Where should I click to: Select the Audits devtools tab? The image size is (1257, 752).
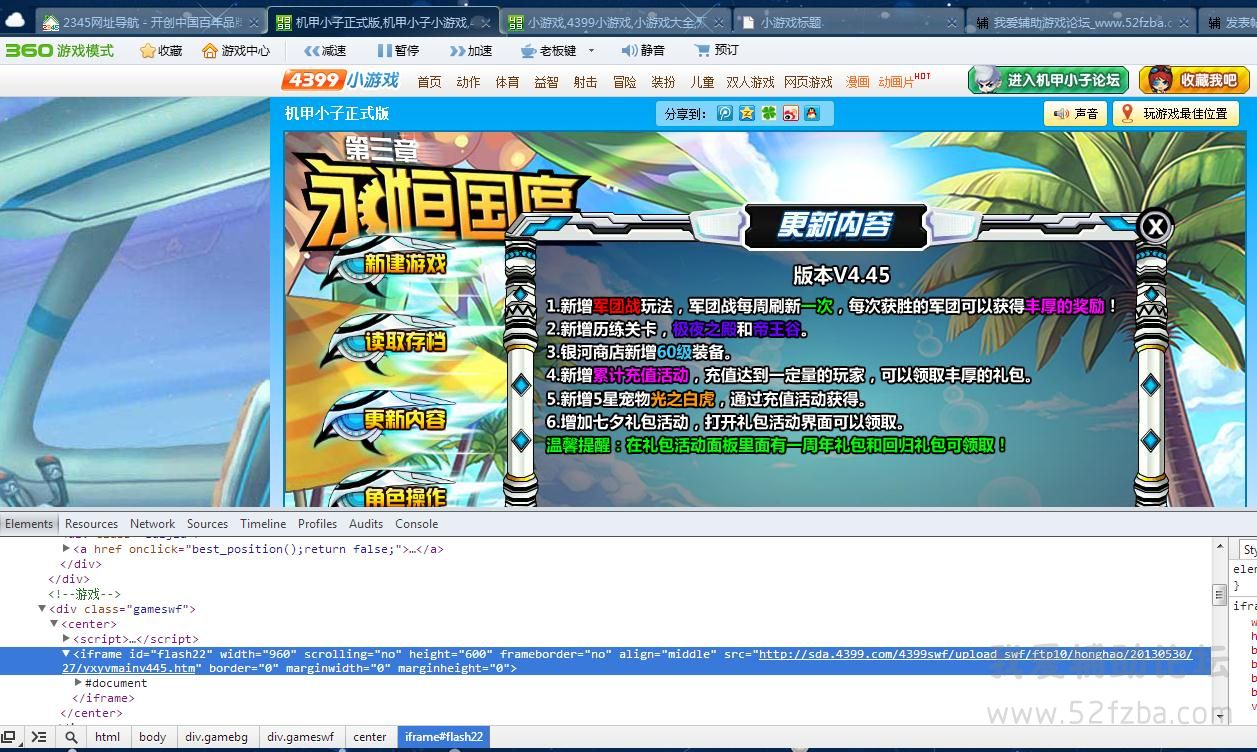(x=366, y=523)
